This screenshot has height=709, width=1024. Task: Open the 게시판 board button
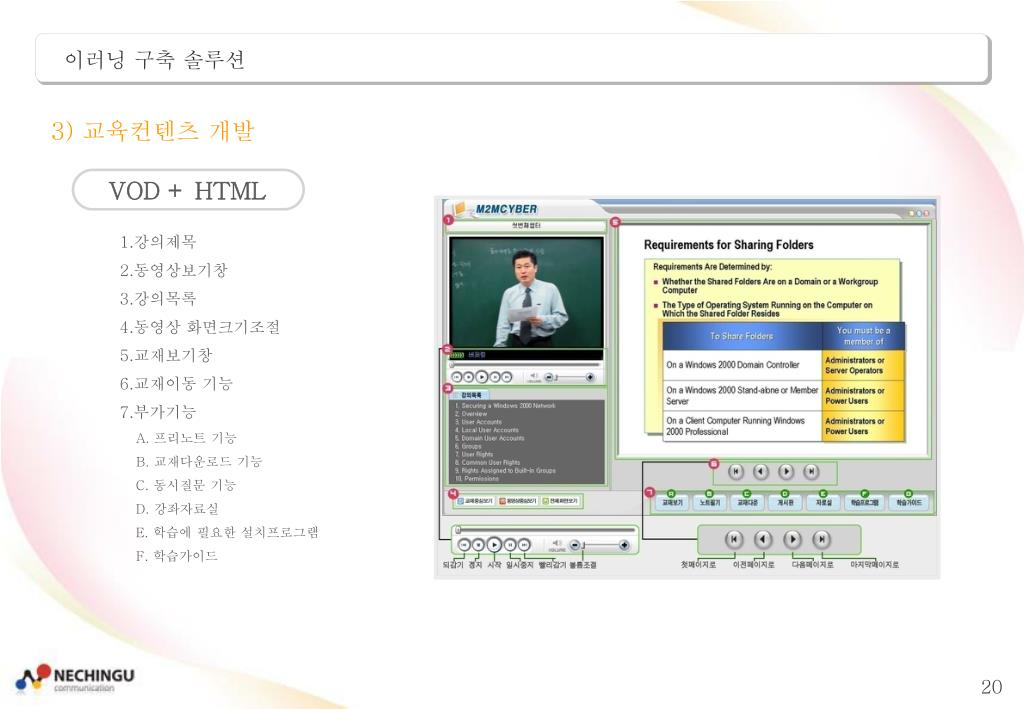pyautogui.click(x=785, y=503)
